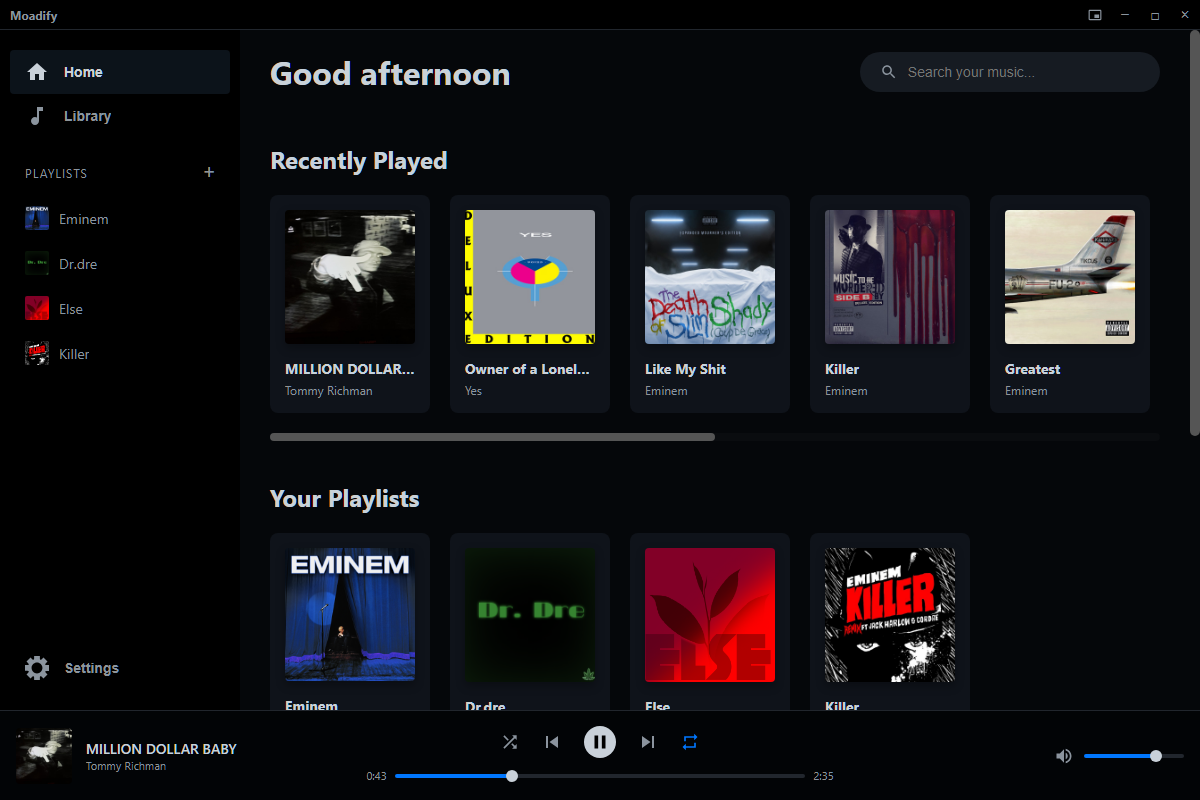Click the song progress bar
Screen dimensions: 1200x800
[600, 776]
